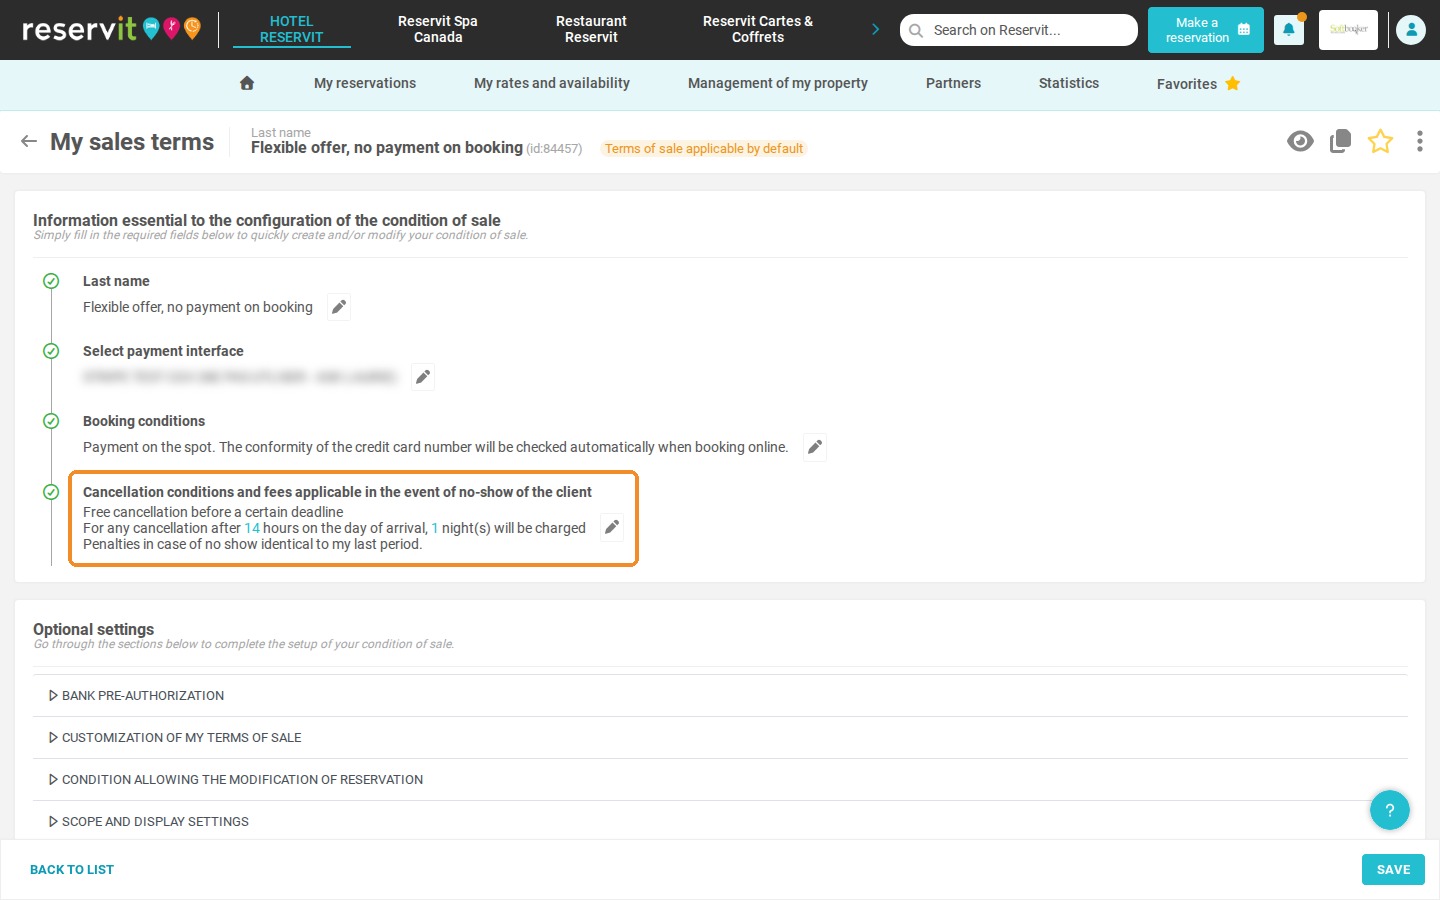
Task: Click the user account avatar icon
Action: [1410, 30]
